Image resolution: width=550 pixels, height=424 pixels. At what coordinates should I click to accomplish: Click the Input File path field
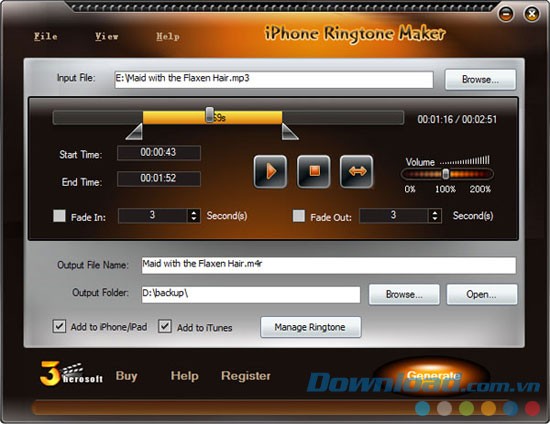coord(274,80)
